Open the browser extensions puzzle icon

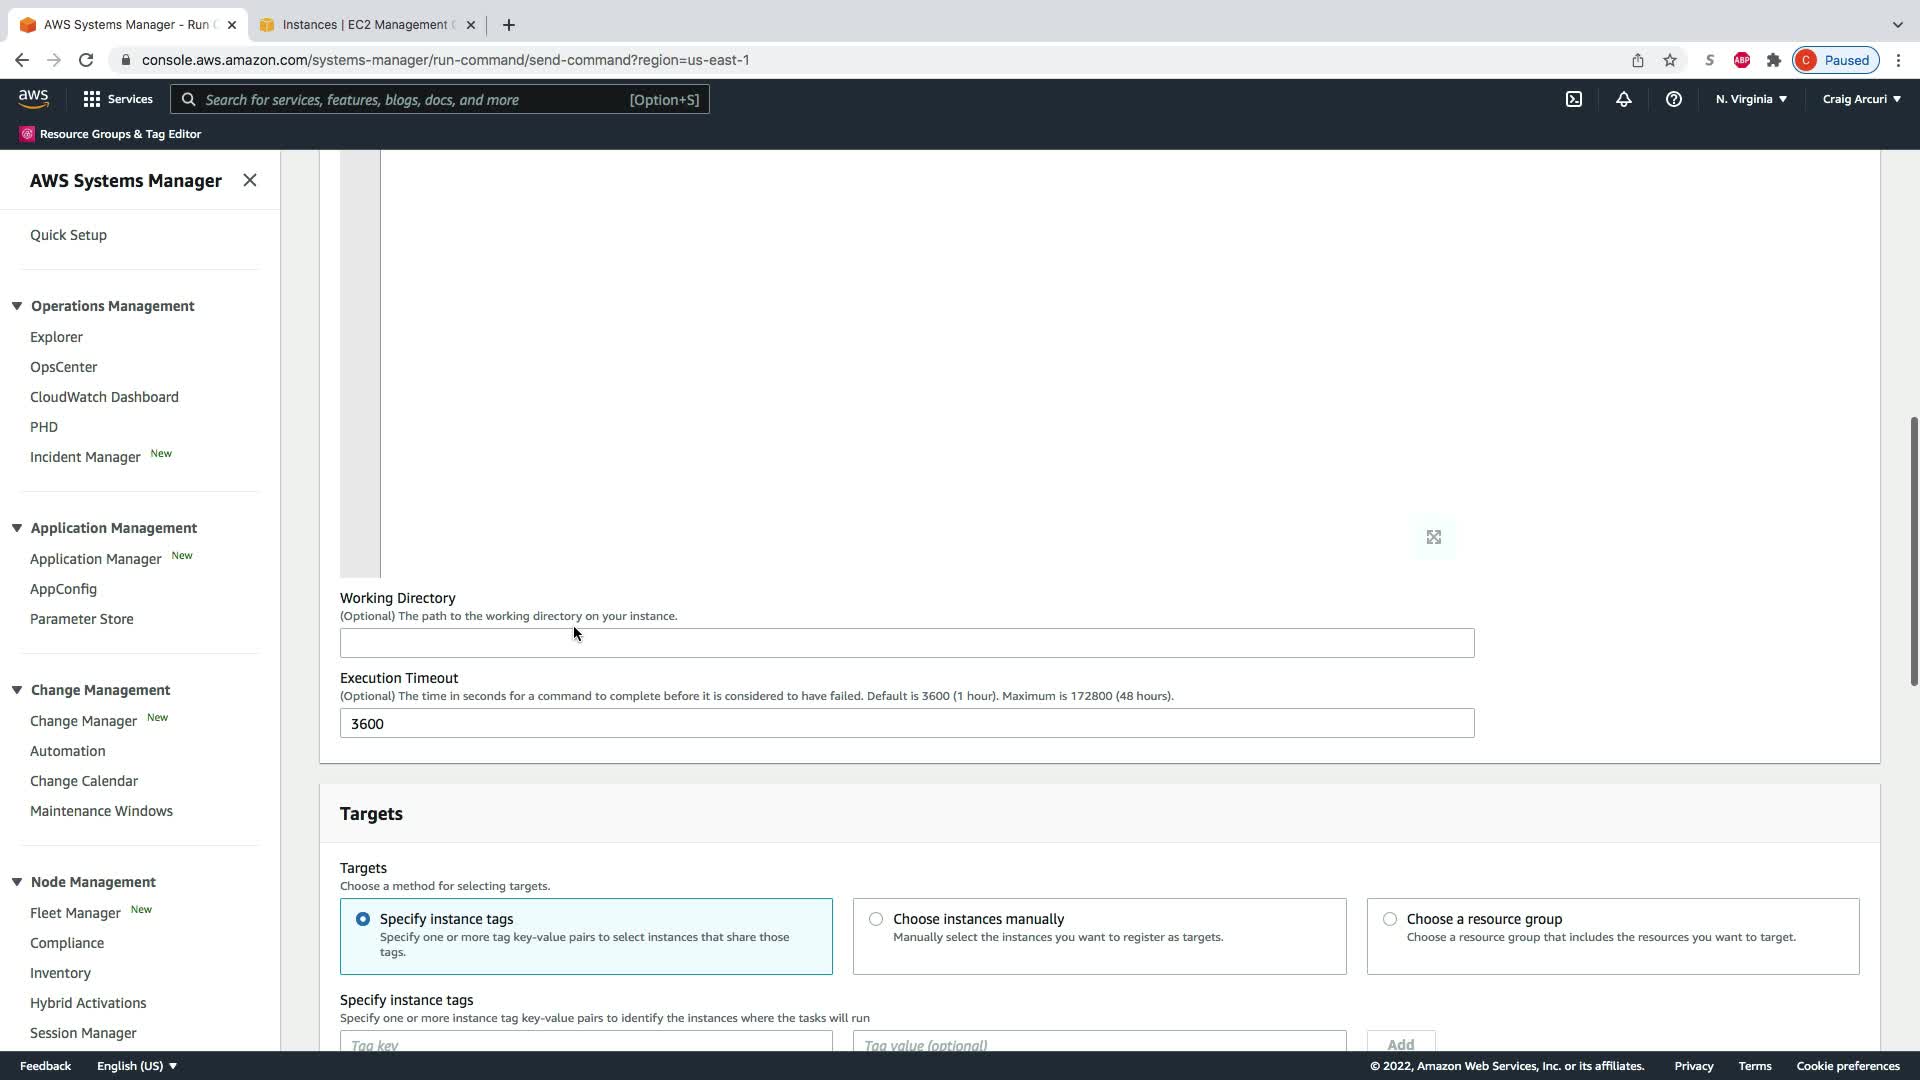click(x=1774, y=60)
